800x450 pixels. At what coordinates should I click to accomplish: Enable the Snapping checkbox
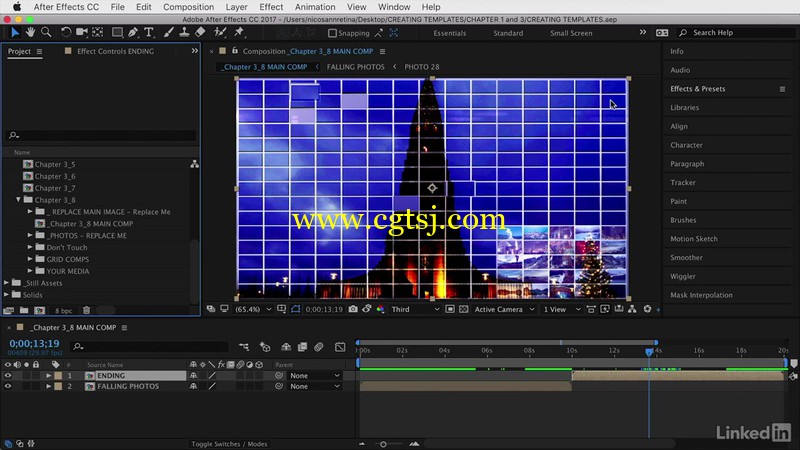tap(332, 33)
